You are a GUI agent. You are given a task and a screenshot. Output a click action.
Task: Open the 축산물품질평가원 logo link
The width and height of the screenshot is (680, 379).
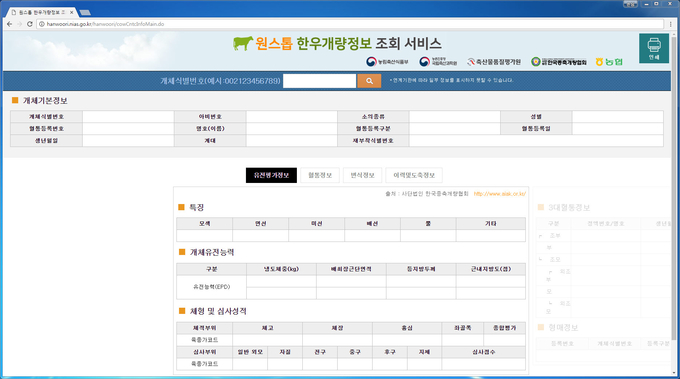(494, 62)
